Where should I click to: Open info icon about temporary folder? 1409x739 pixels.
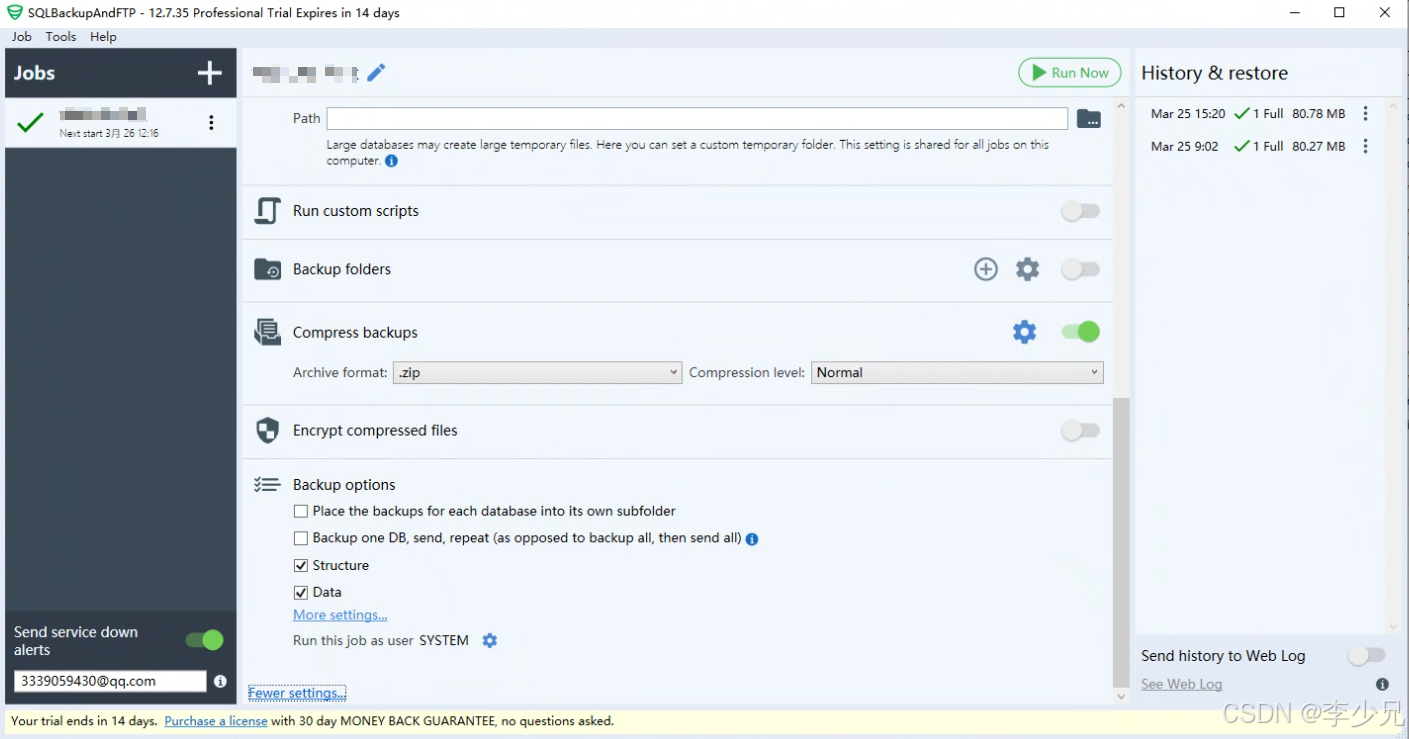[x=391, y=161]
